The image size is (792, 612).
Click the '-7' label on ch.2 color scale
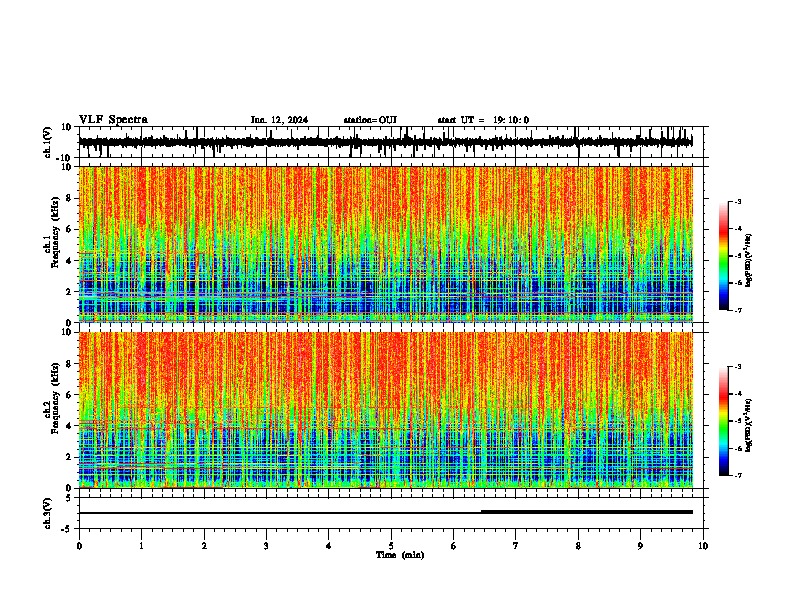738,475
